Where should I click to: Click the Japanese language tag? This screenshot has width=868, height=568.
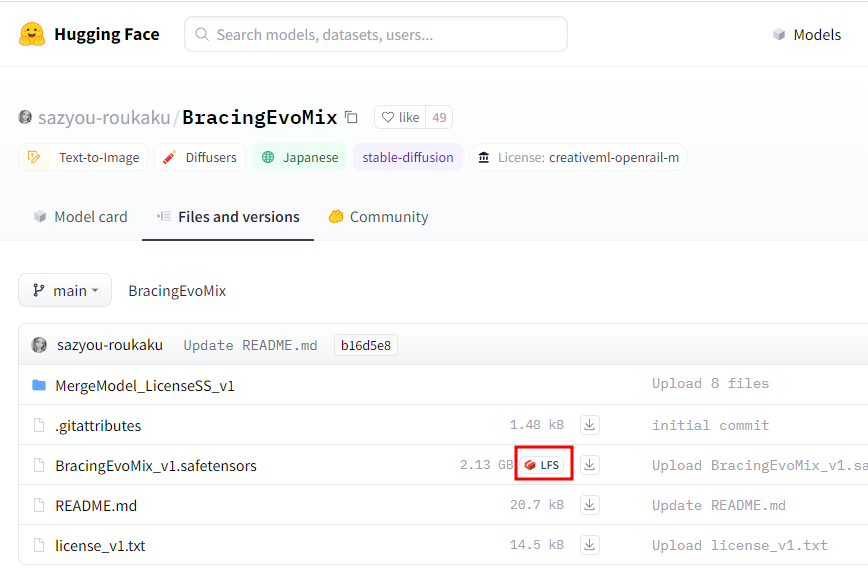pos(299,157)
